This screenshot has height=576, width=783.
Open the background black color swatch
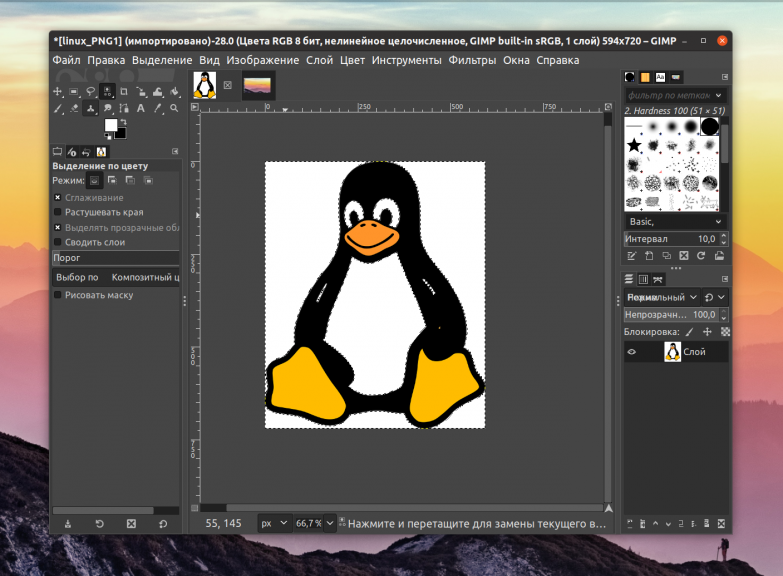pyautogui.click(x=121, y=134)
